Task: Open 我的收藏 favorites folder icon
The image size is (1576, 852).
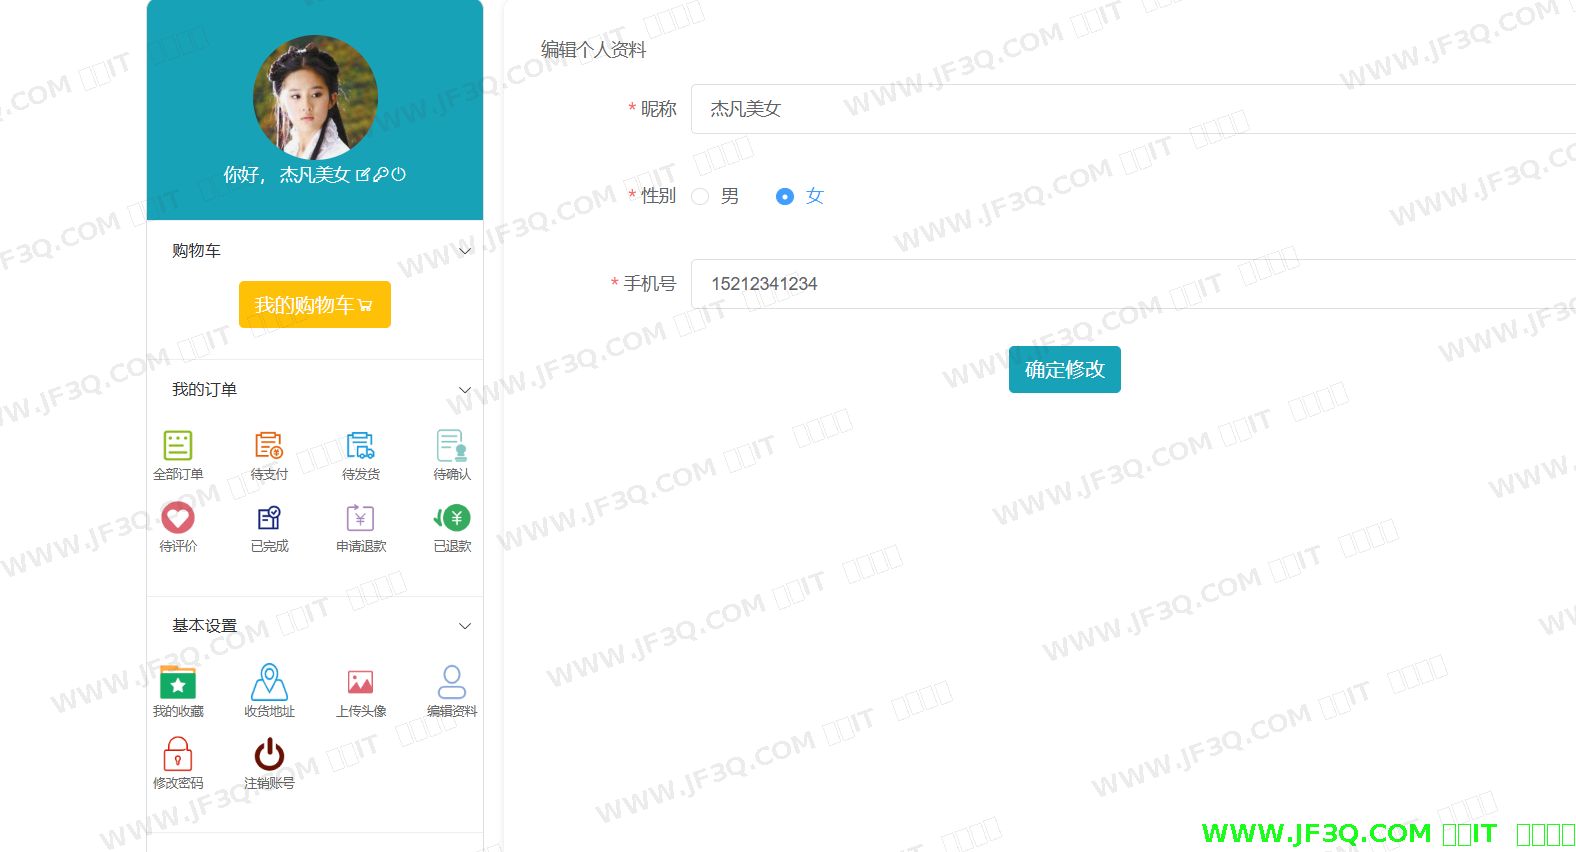Action: tap(178, 683)
